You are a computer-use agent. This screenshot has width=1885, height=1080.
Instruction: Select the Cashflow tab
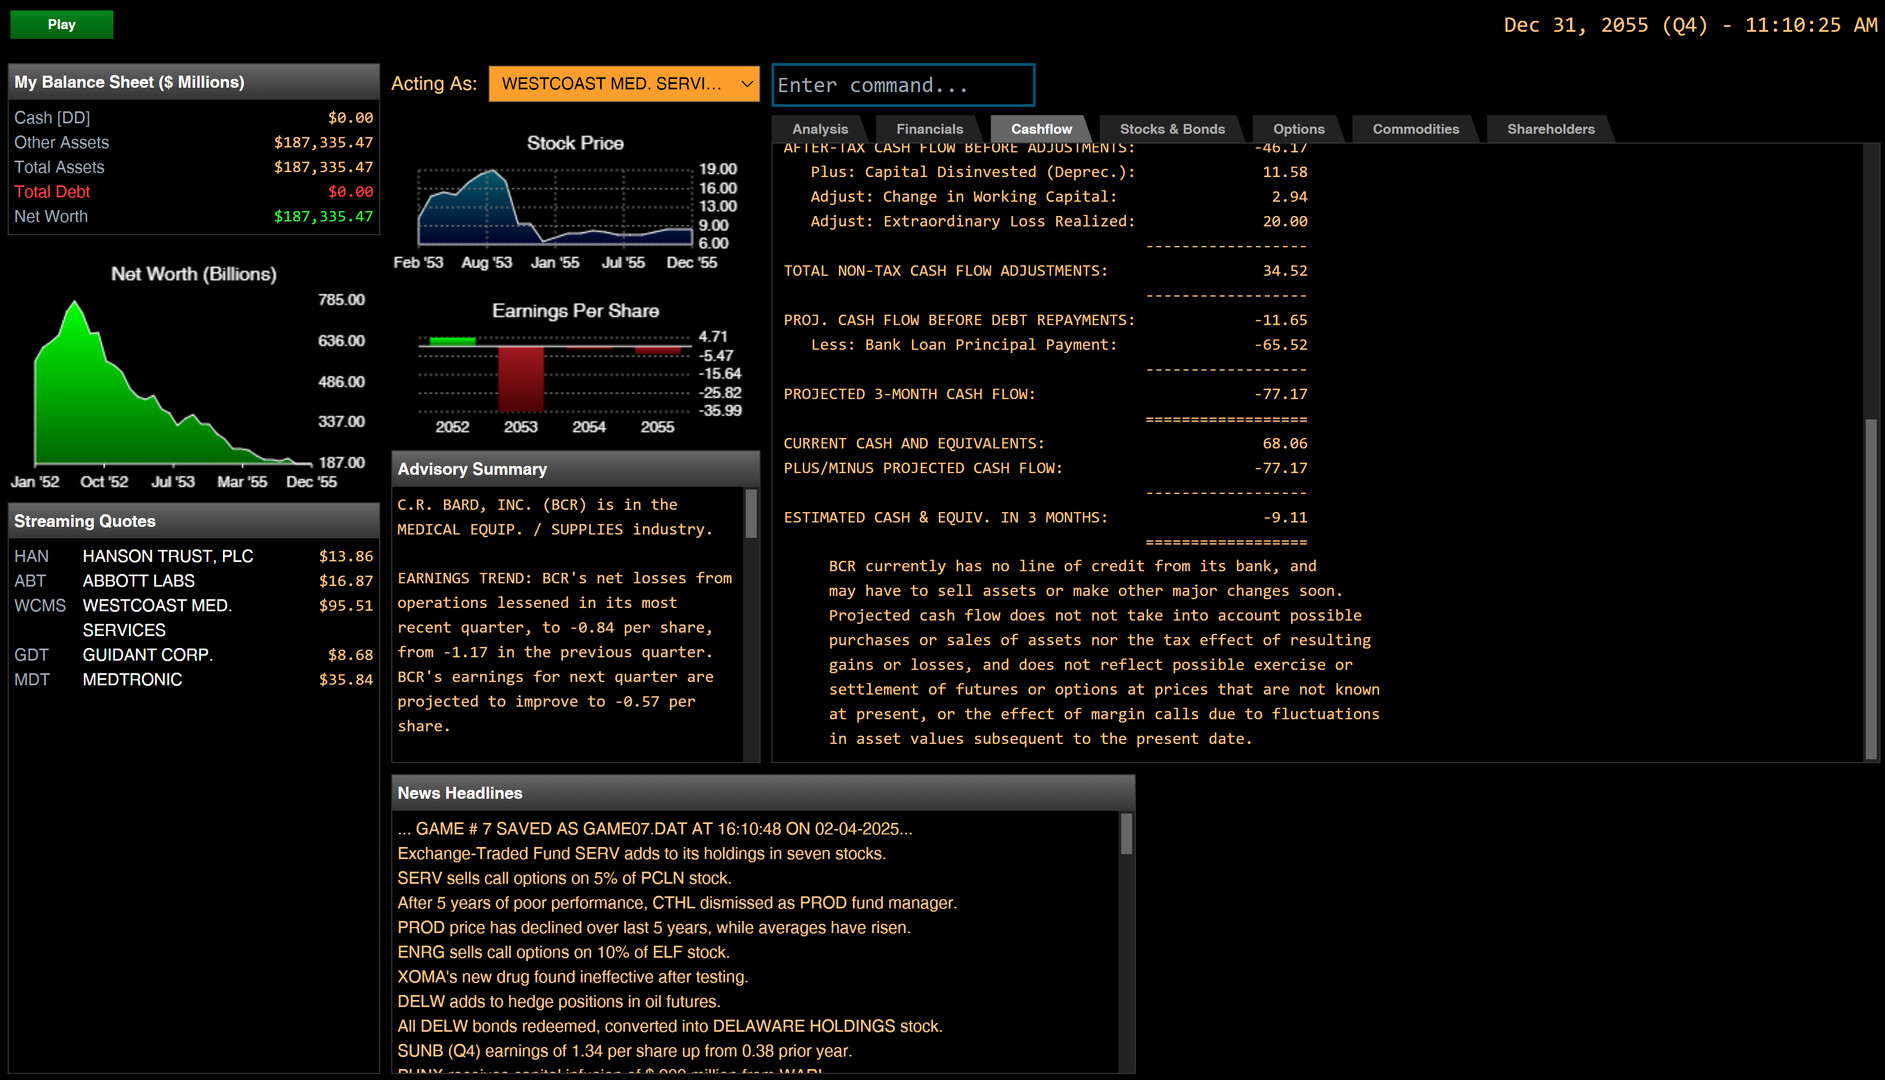[1041, 129]
